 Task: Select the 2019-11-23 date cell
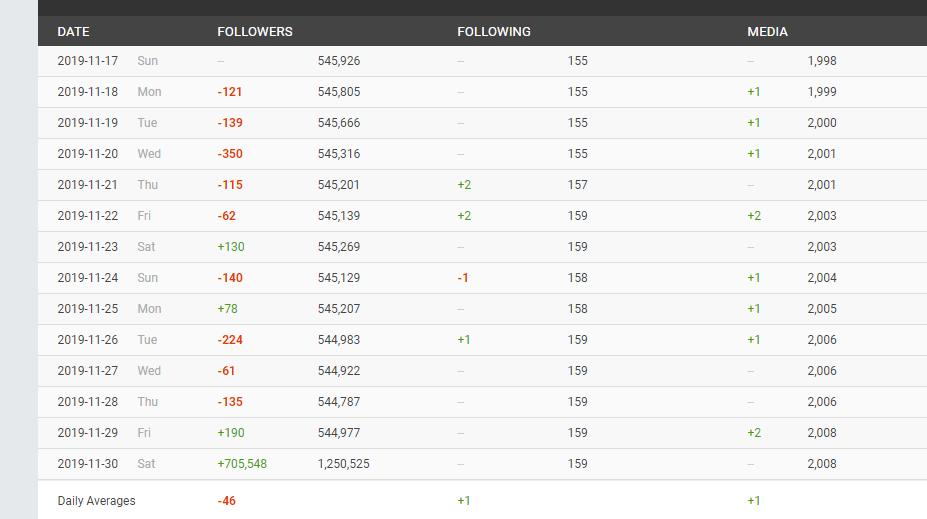click(x=88, y=247)
